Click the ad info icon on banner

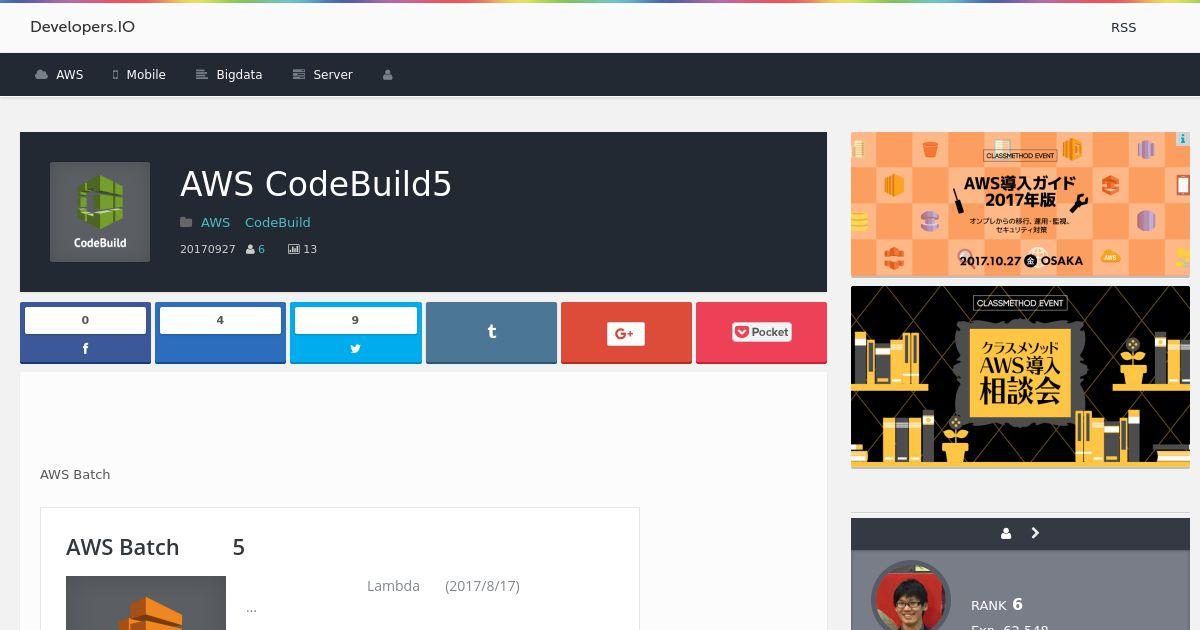point(1182,139)
